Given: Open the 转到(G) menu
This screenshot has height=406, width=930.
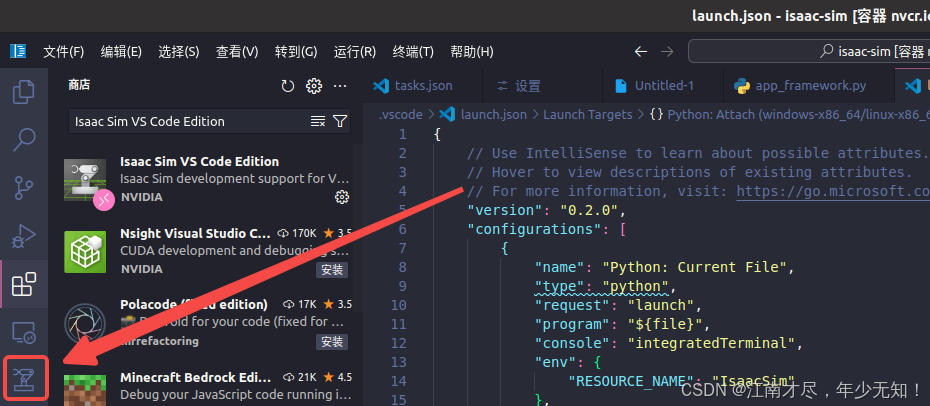Looking at the screenshot, I should (x=296, y=52).
